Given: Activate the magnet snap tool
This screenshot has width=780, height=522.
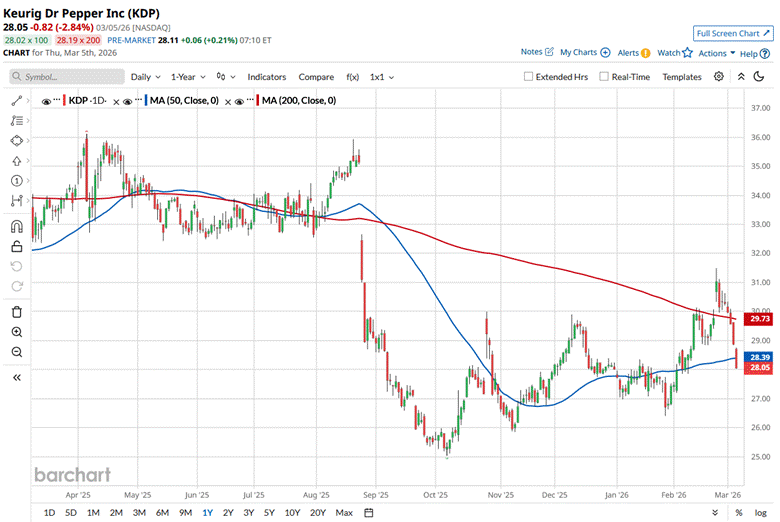Looking at the screenshot, I should 16,226.
